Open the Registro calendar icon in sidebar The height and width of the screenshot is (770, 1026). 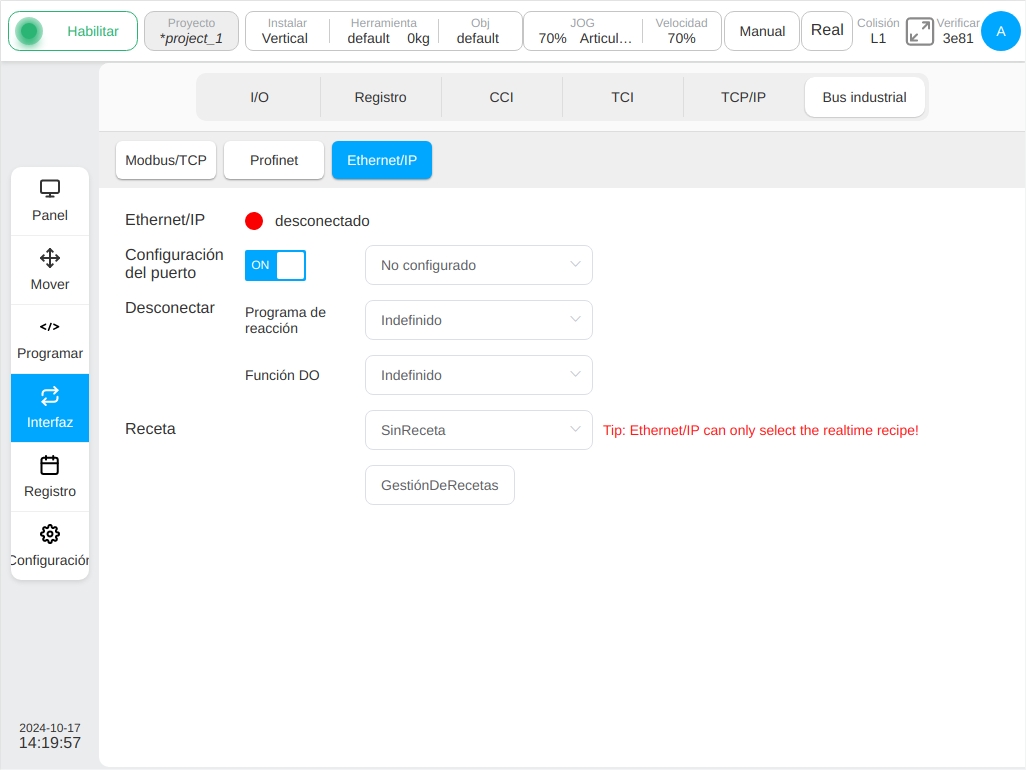coord(50,465)
